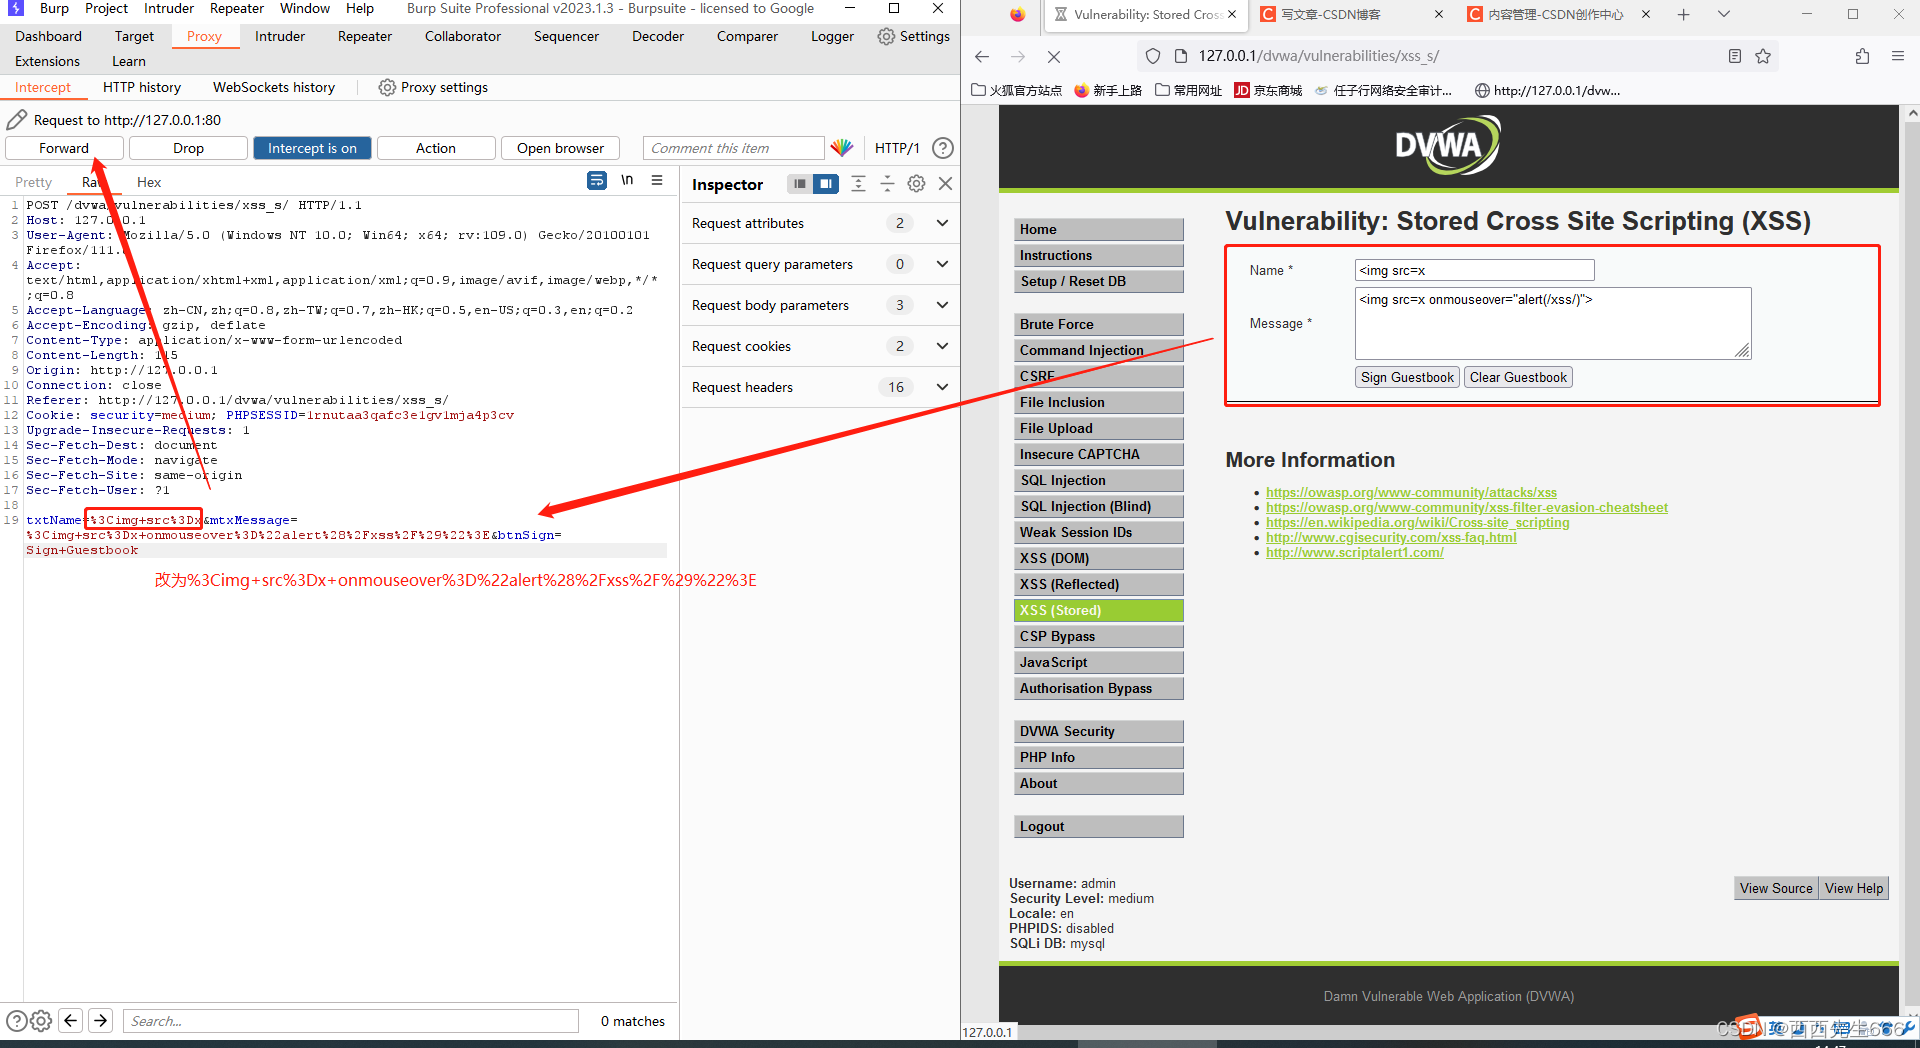Open Firefox application hamburger menu
1920x1048 pixels.
[1898, 56]
